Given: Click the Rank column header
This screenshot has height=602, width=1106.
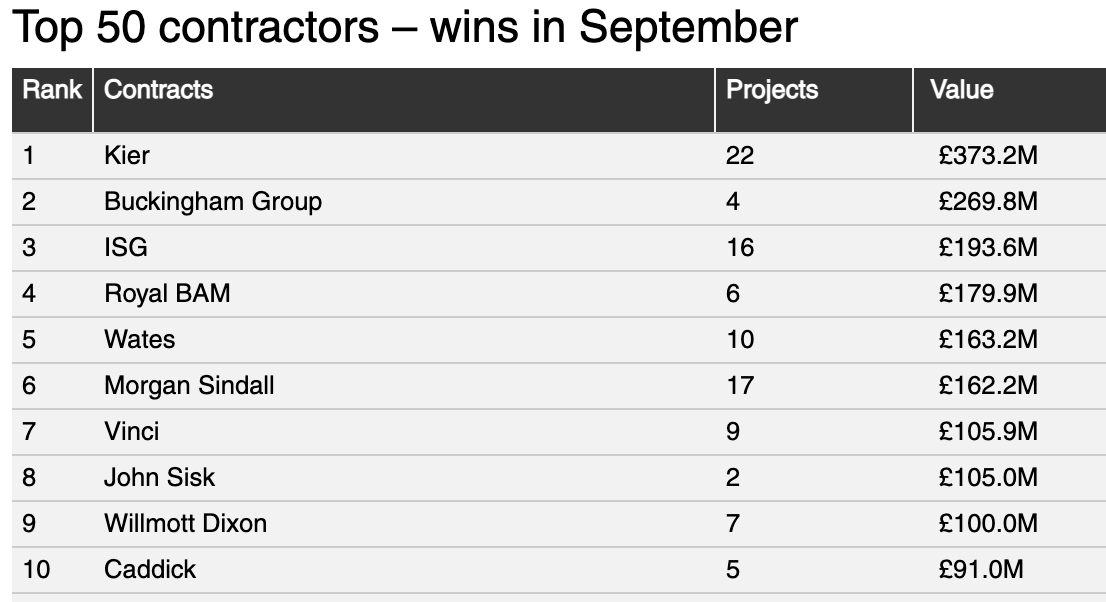Looking at the screenshot, I should [52, 90].
